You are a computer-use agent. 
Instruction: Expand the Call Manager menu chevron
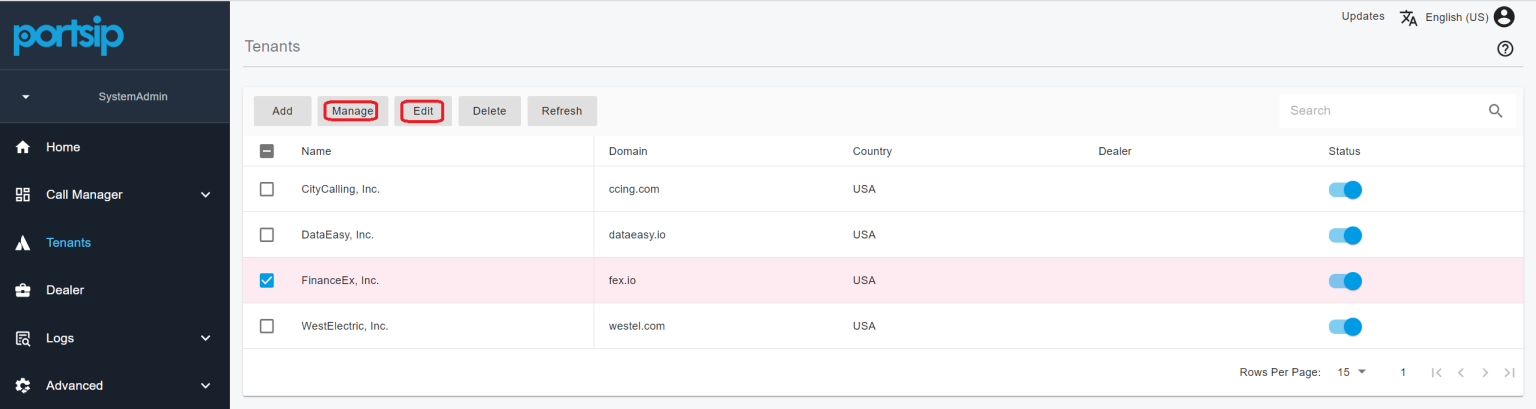[x=206, y=195]
